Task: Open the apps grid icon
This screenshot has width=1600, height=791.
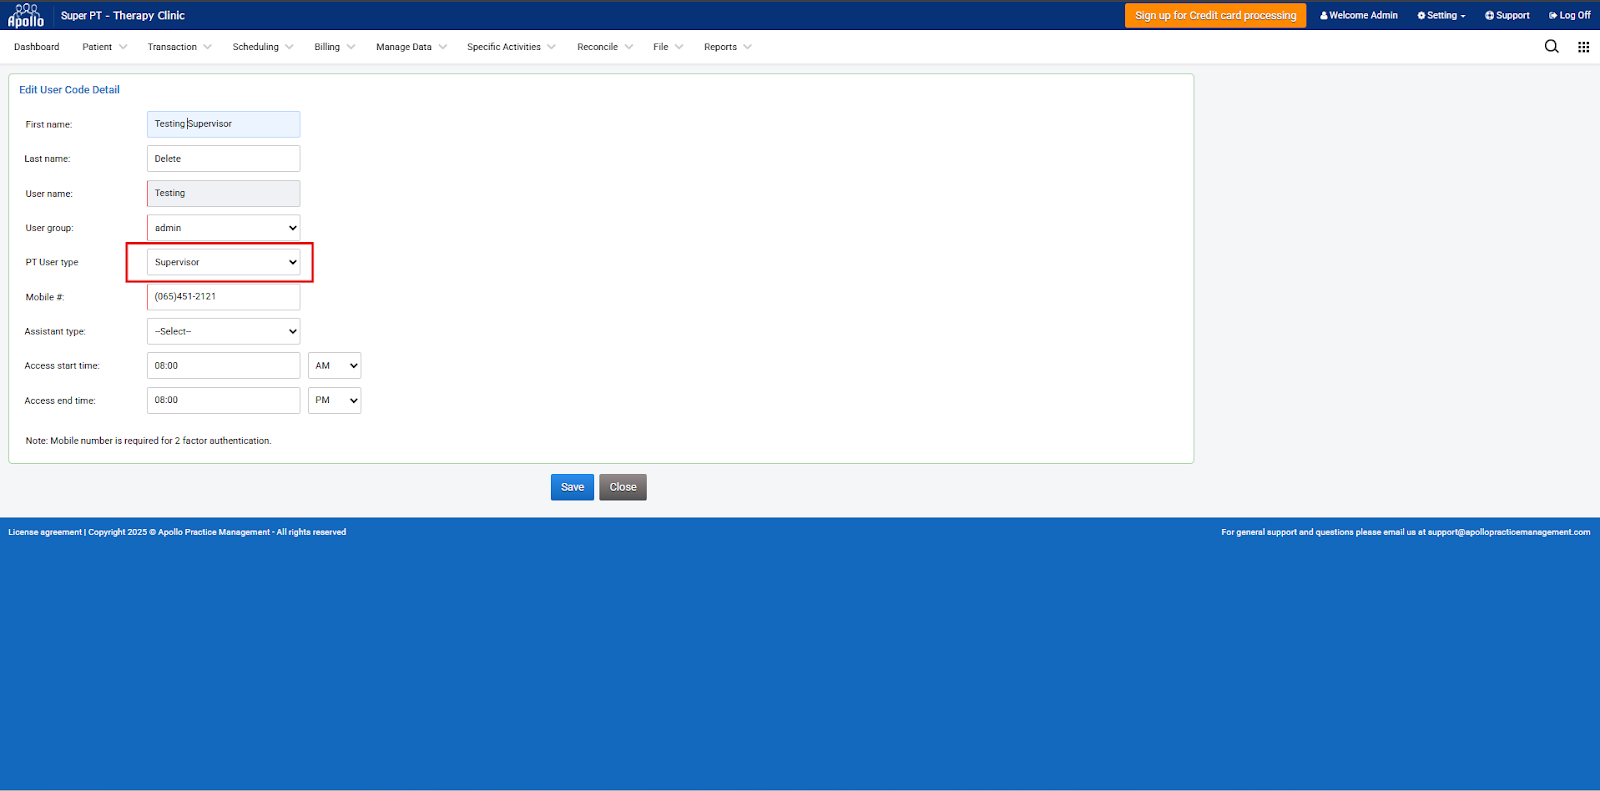Action: [1583, 47]
